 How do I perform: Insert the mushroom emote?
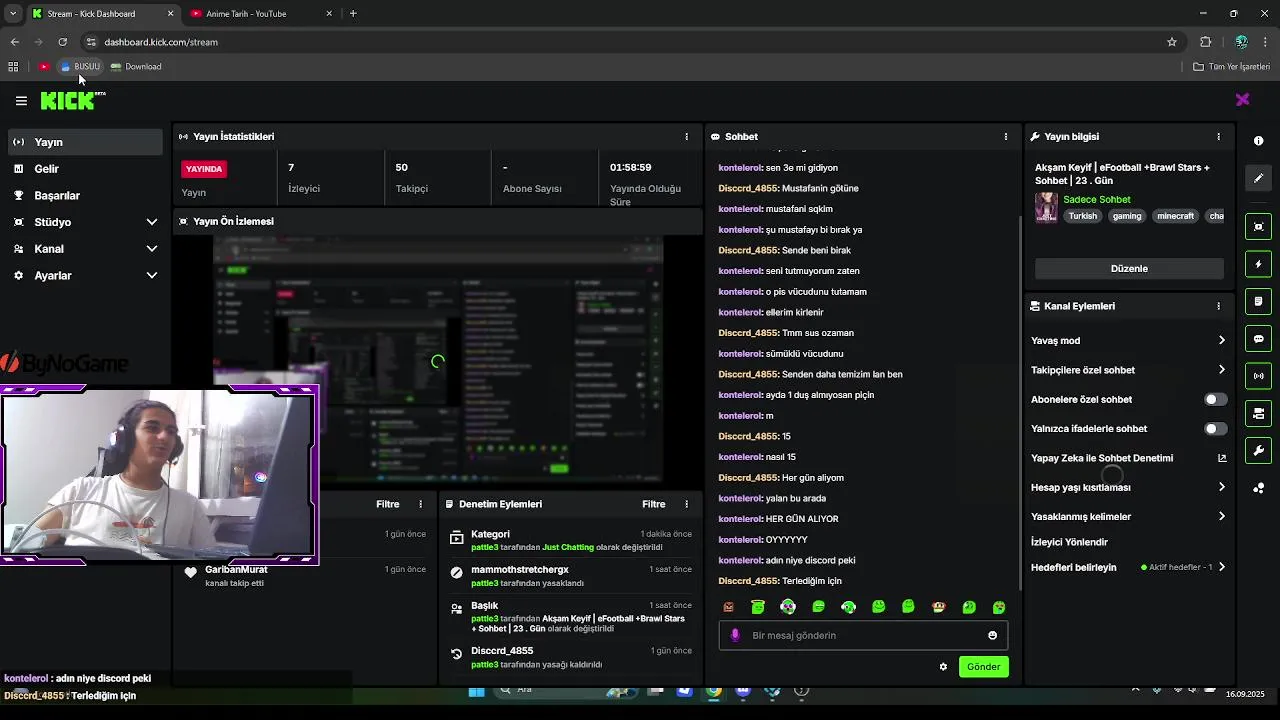pos(938,607)
